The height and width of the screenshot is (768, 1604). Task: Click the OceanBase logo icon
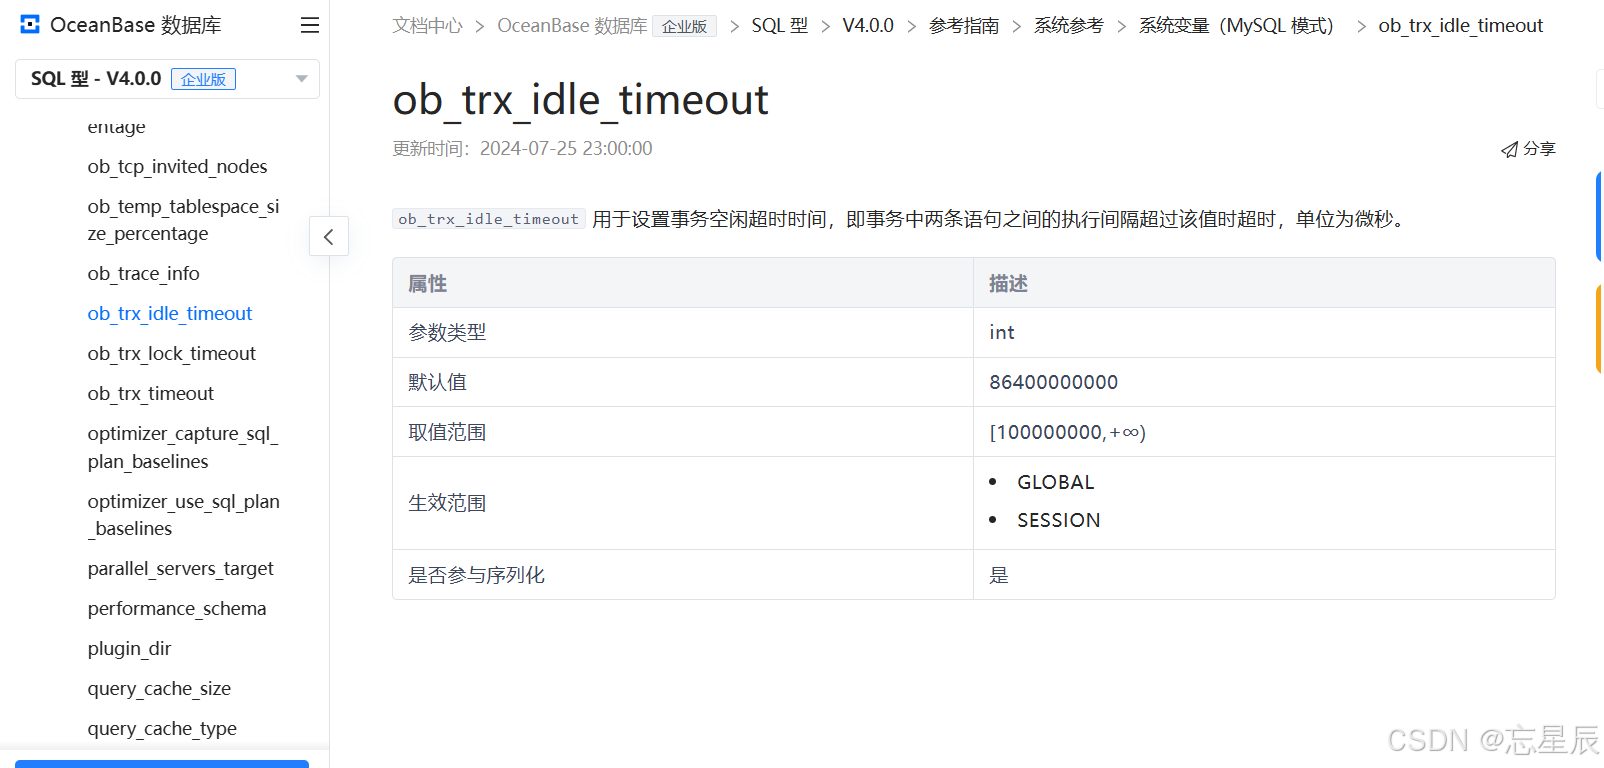[30, 25]
